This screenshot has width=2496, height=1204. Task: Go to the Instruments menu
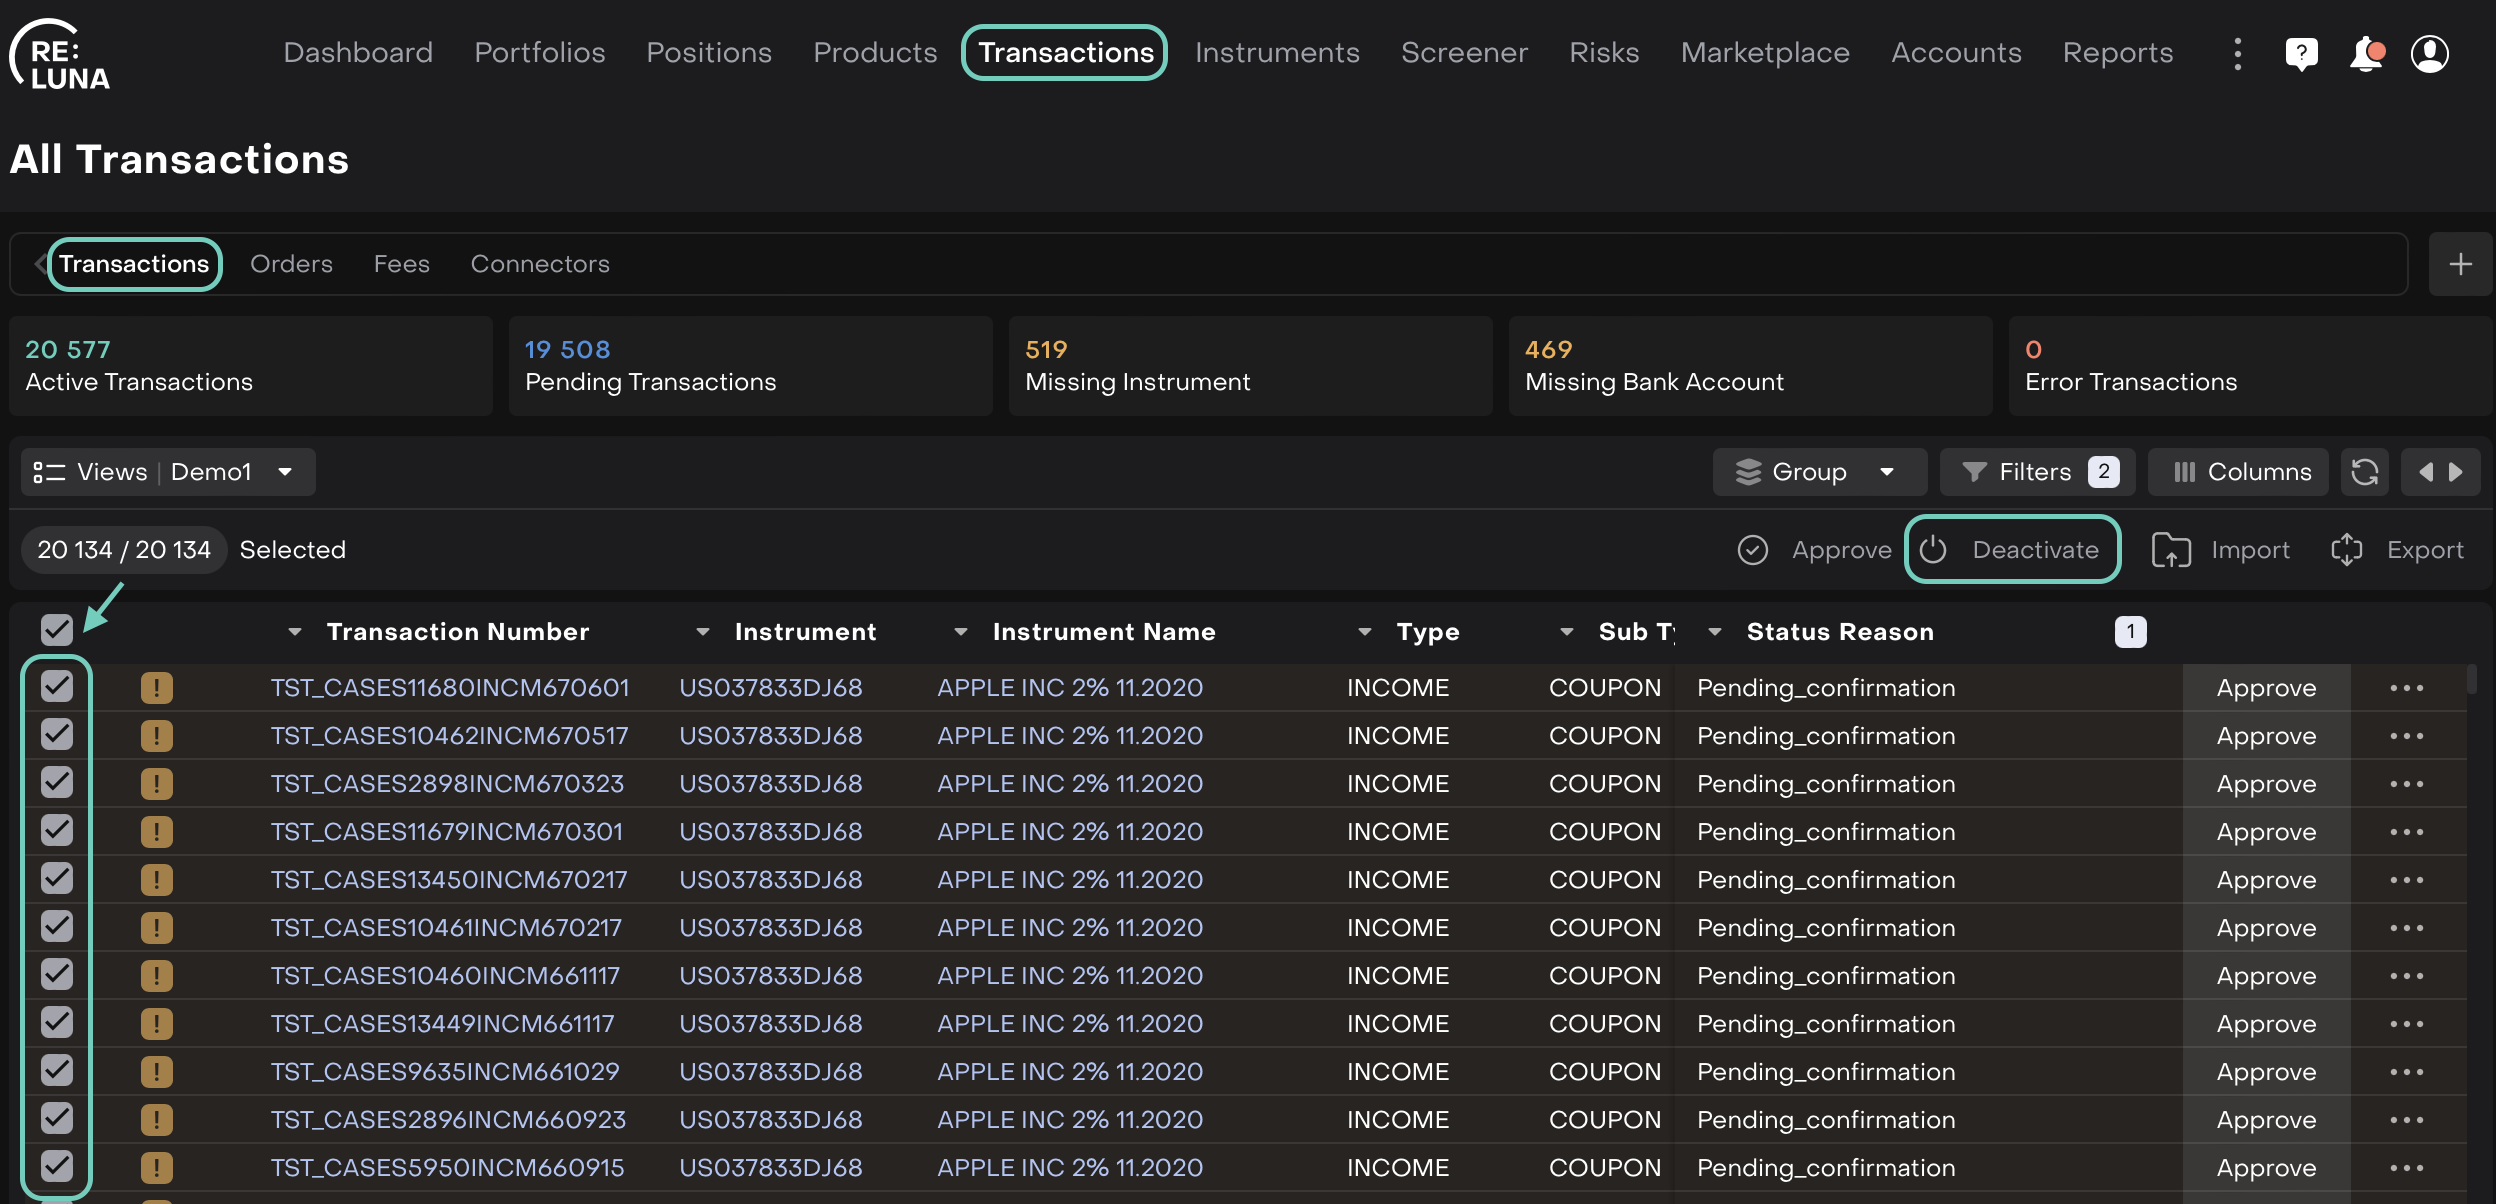tap(1277, 53)
